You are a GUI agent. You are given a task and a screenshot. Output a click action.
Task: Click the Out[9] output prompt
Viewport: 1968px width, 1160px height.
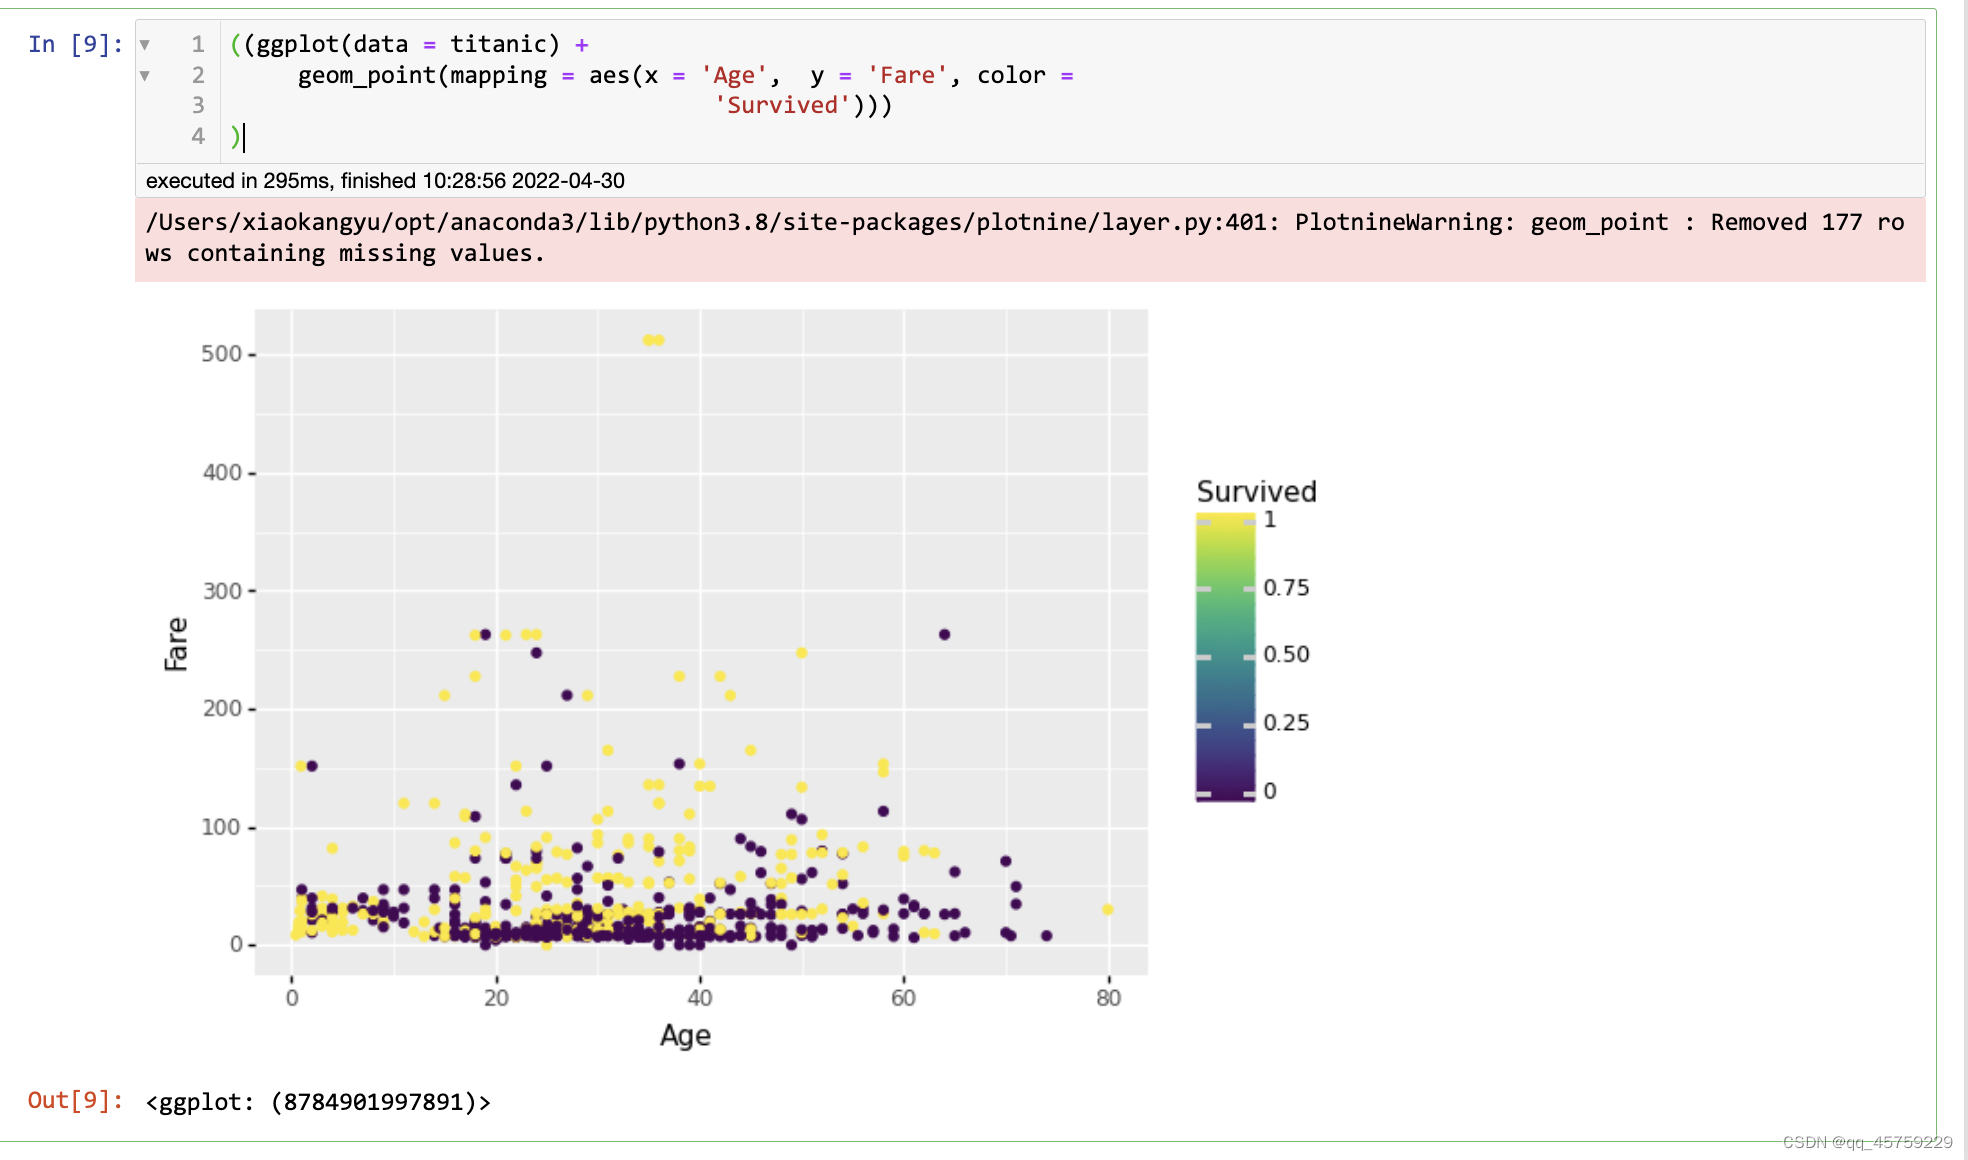(75, 1101)
